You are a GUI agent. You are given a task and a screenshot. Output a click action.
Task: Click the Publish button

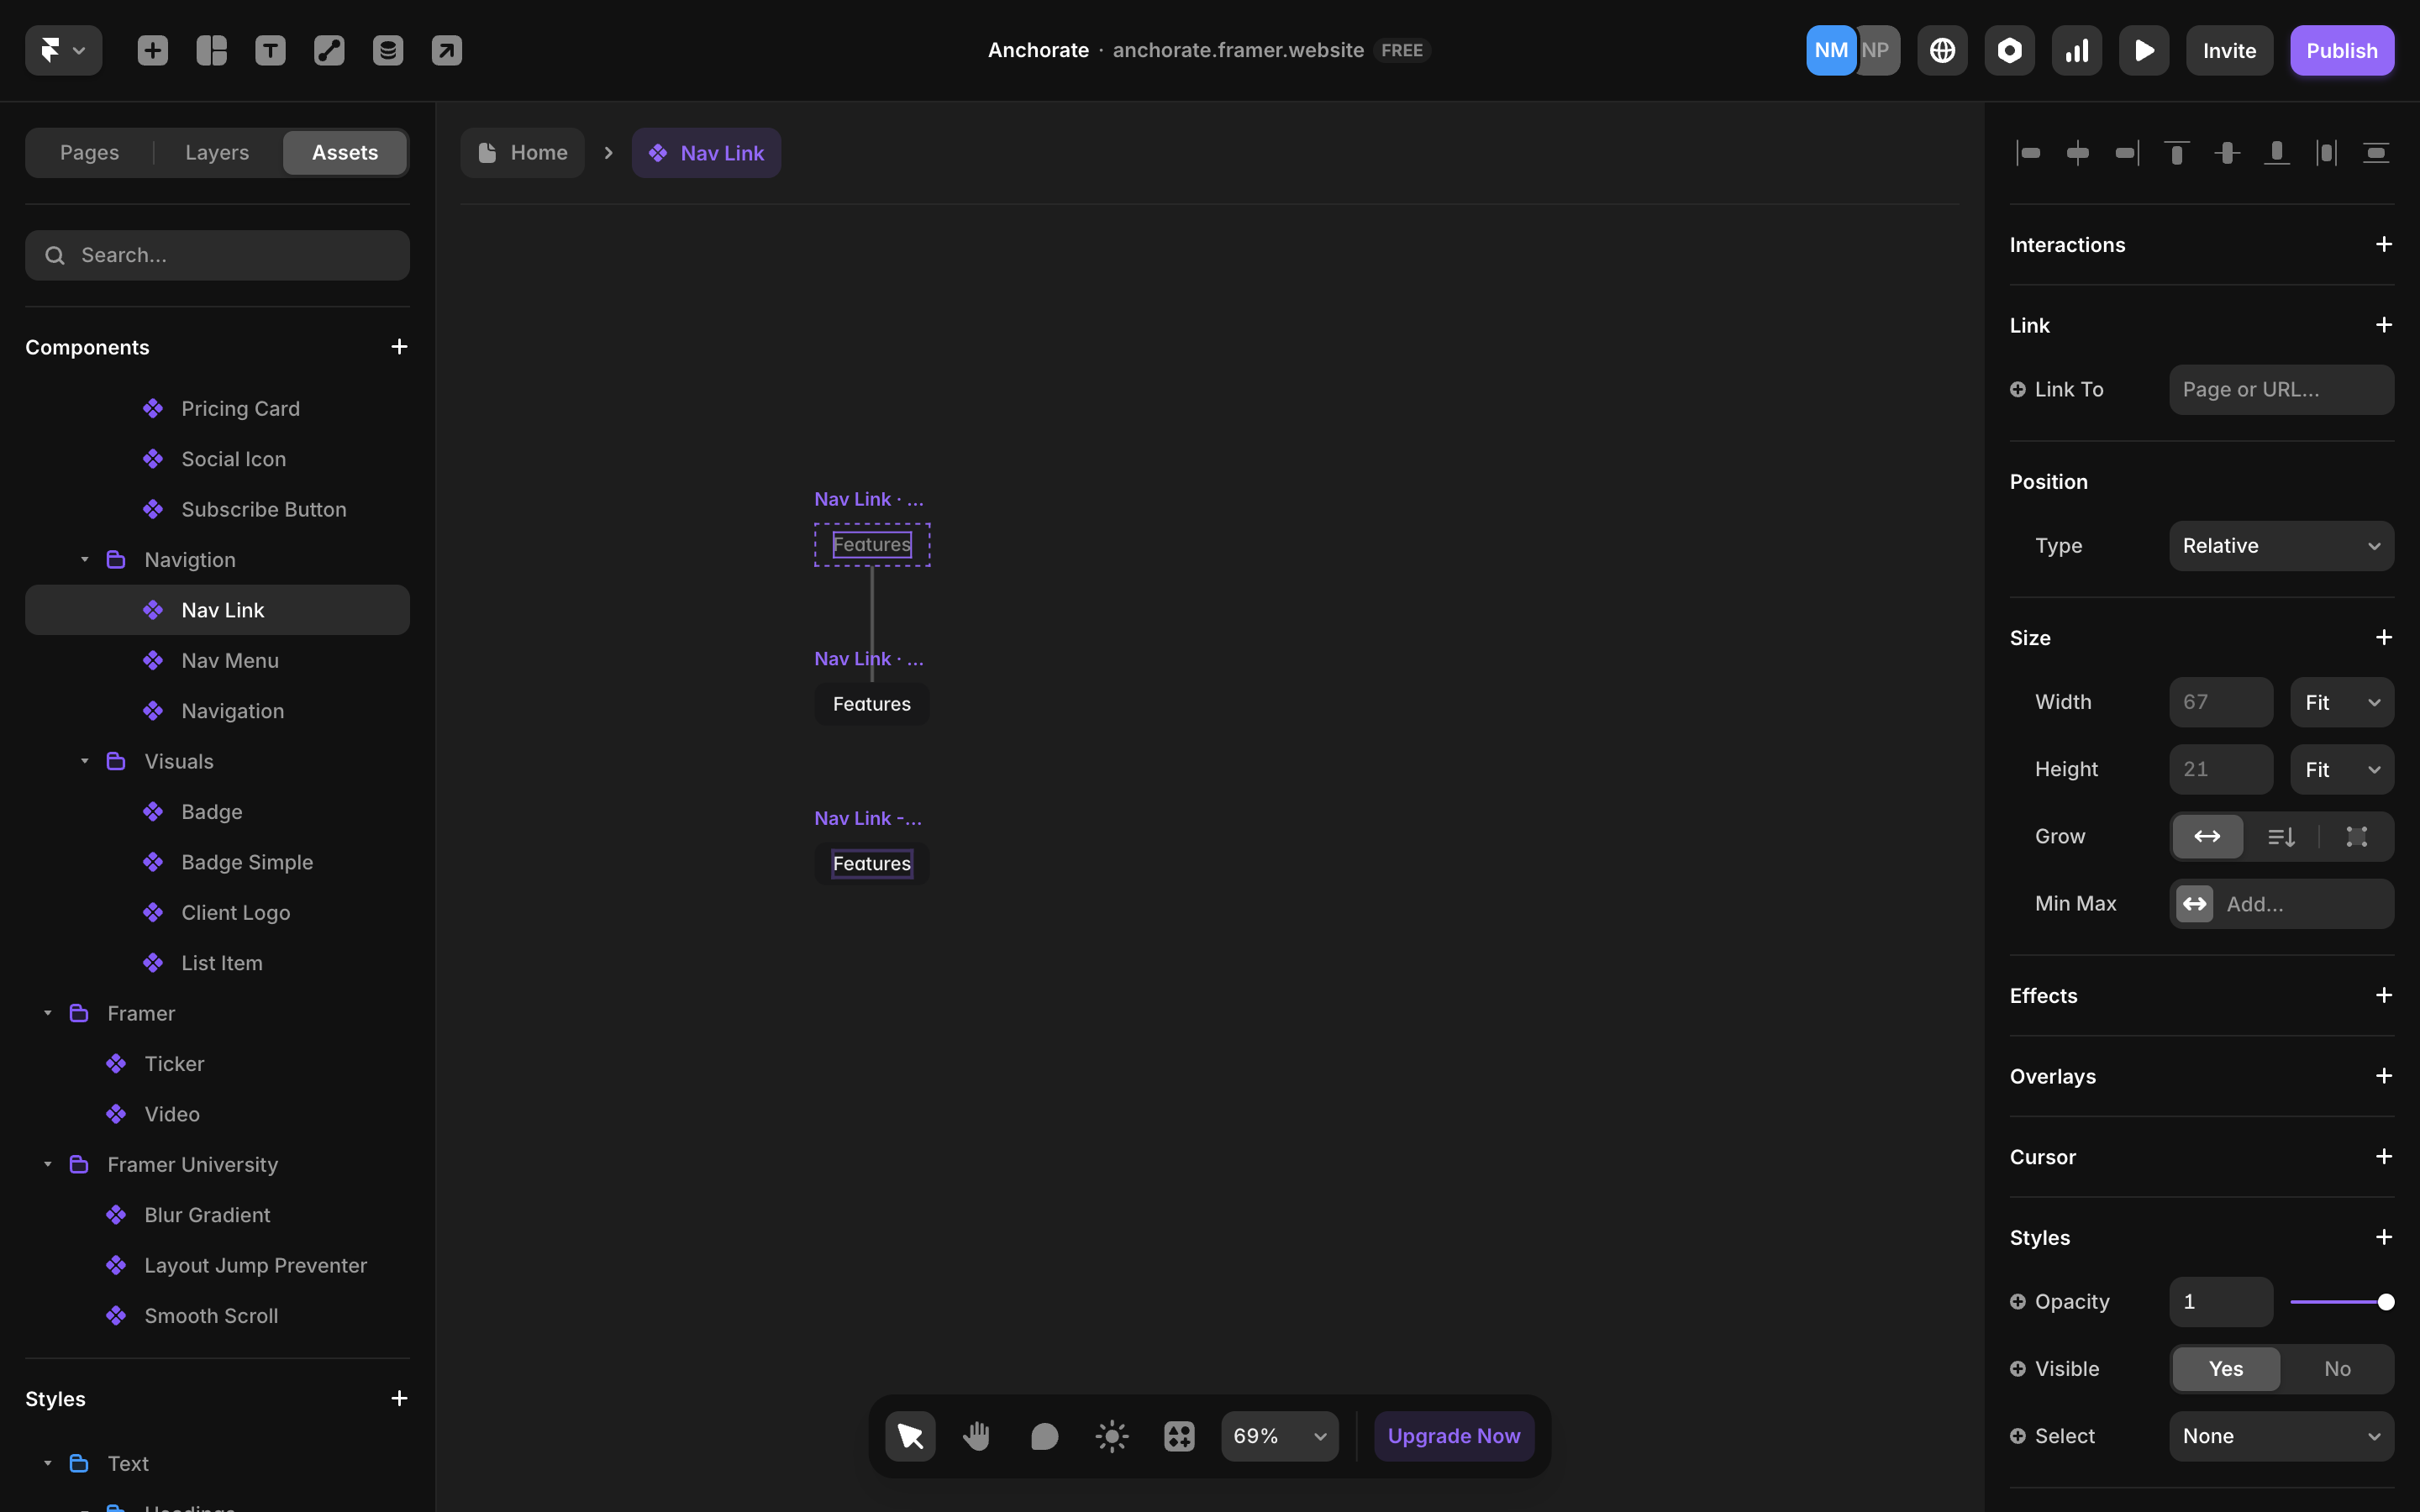click(x=2341, y=50)
